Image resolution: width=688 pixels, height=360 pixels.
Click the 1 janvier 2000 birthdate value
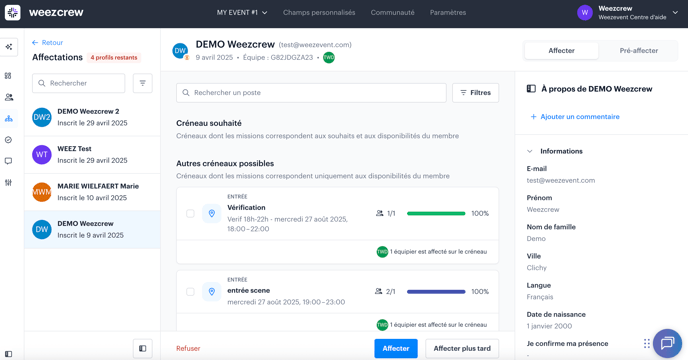click(x=549, y=326)
